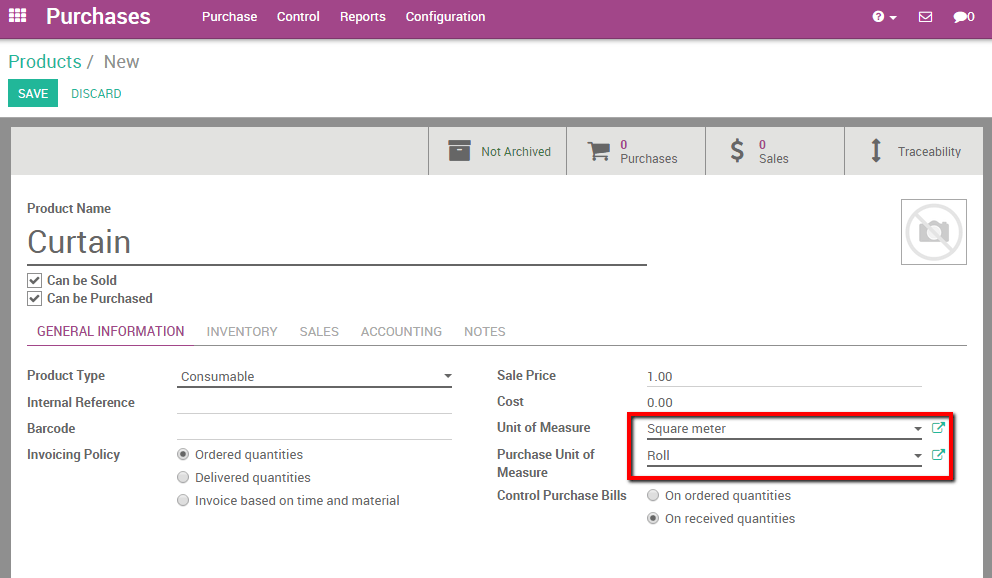Navigate back via the Products breadcrumb link
Viewport: 992px width, 578px height.
(44, 61)
